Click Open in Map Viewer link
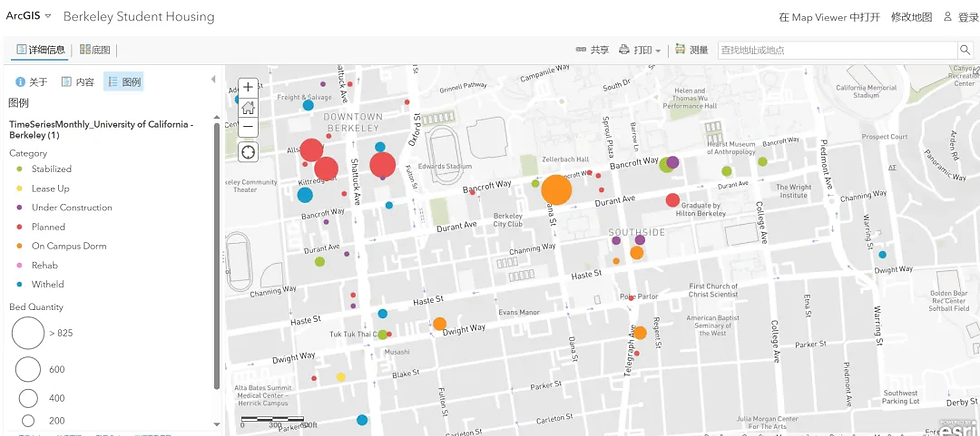 point(829,17)
